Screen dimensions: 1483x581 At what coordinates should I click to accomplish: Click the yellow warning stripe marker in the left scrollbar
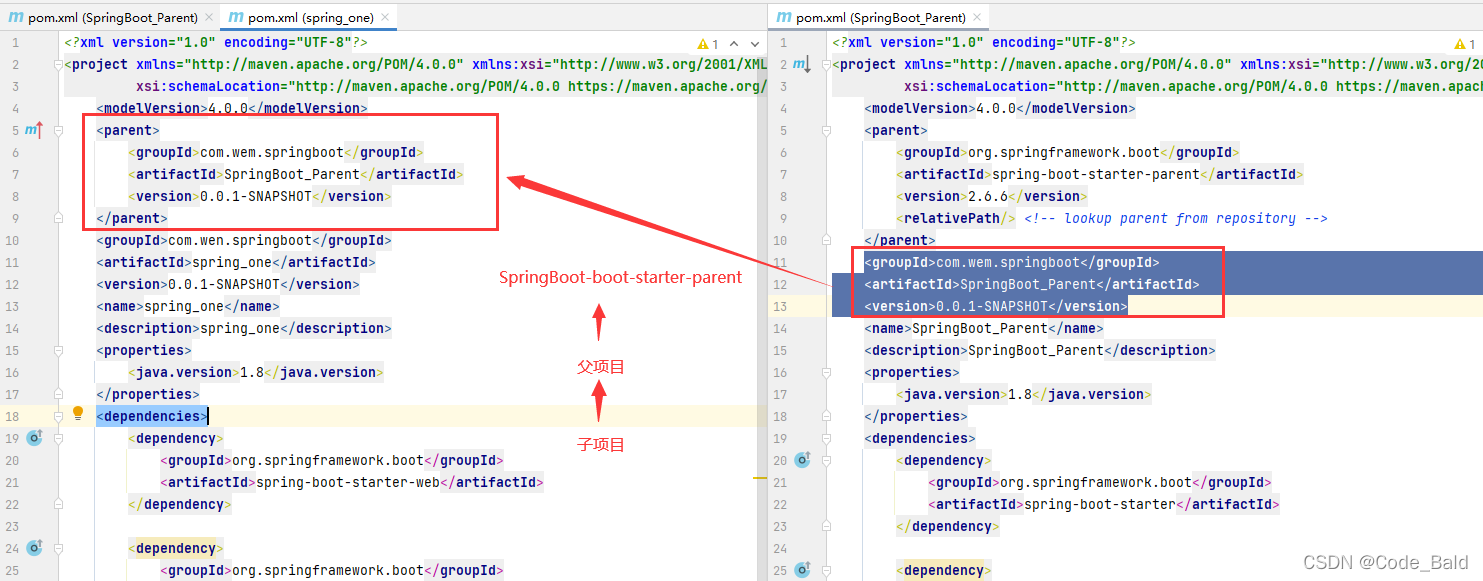759,479
